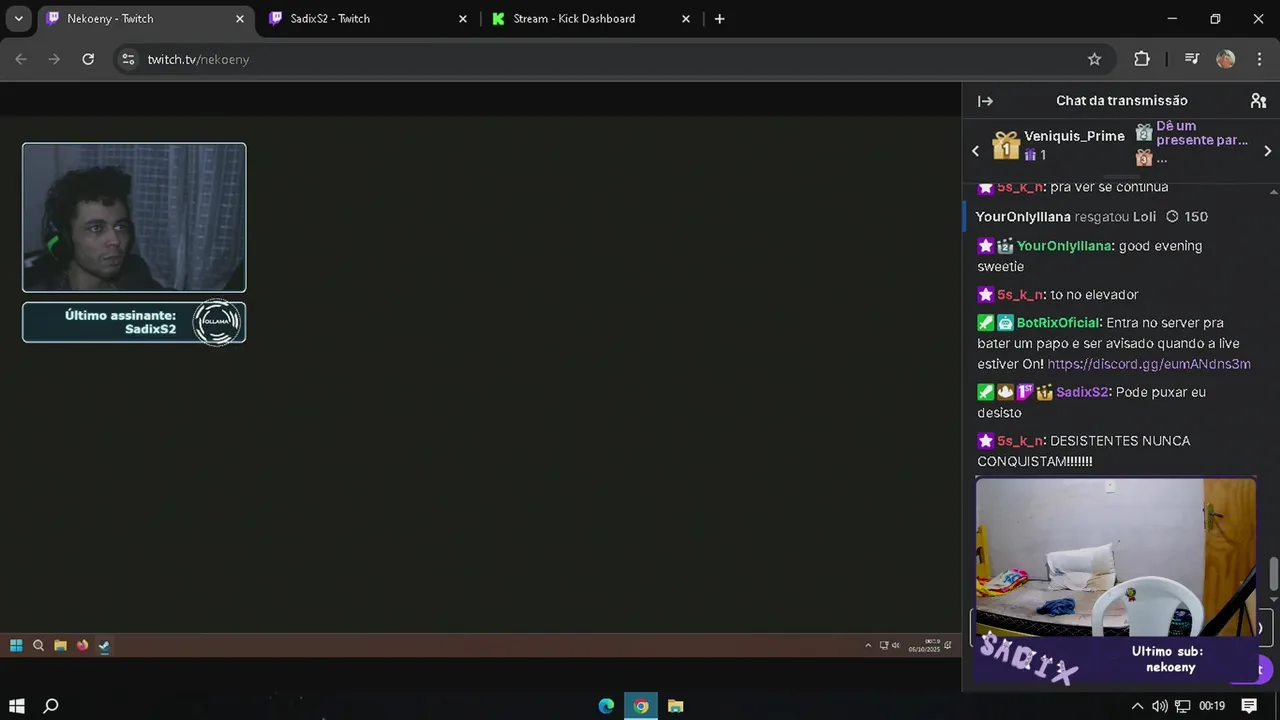Open BotRixOficial username in chat

point(1059,323)
